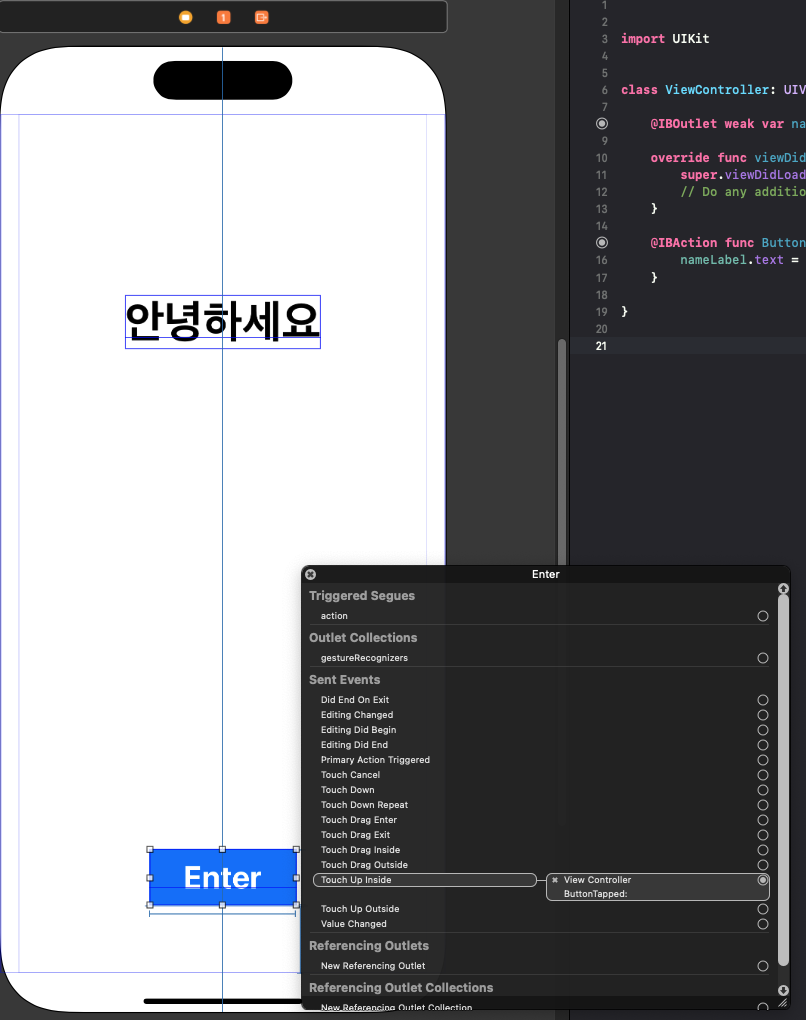Click the Value Changed connection circle
This screenshot has height=1020, width=806.
[763, 924]
